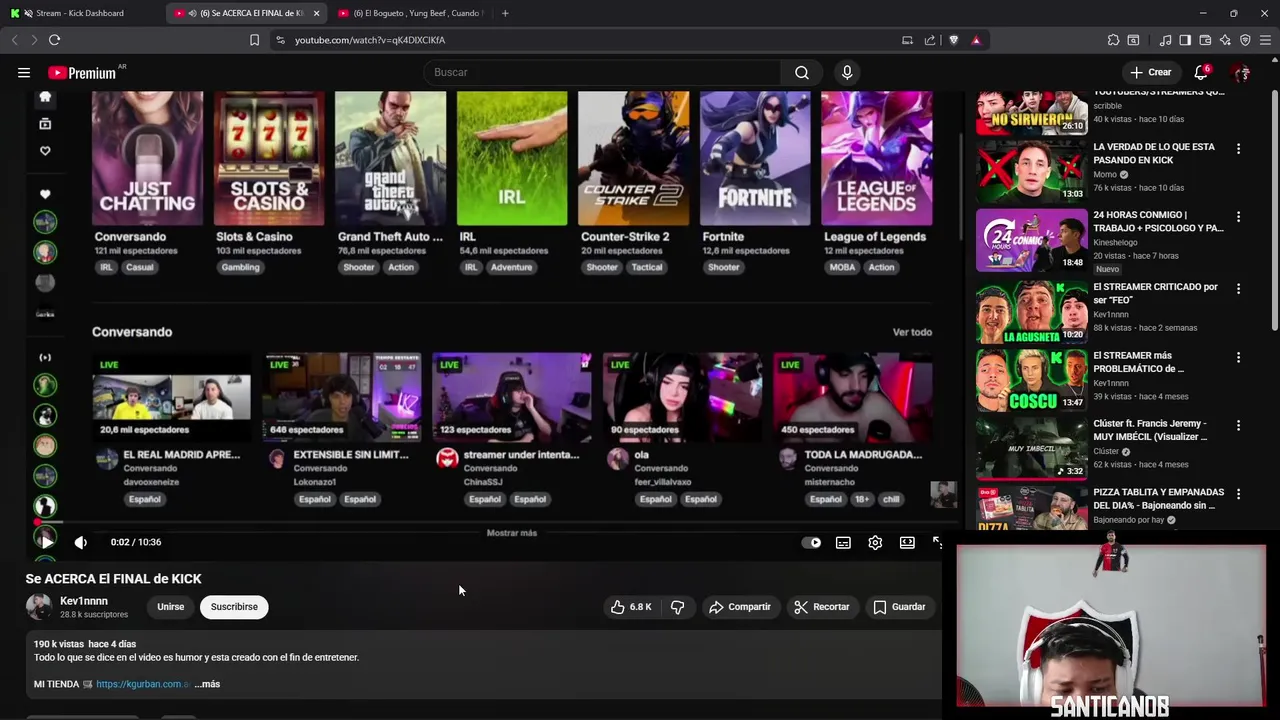
Task: Open the account avatar menu
Action: (x=1241, y=72)
